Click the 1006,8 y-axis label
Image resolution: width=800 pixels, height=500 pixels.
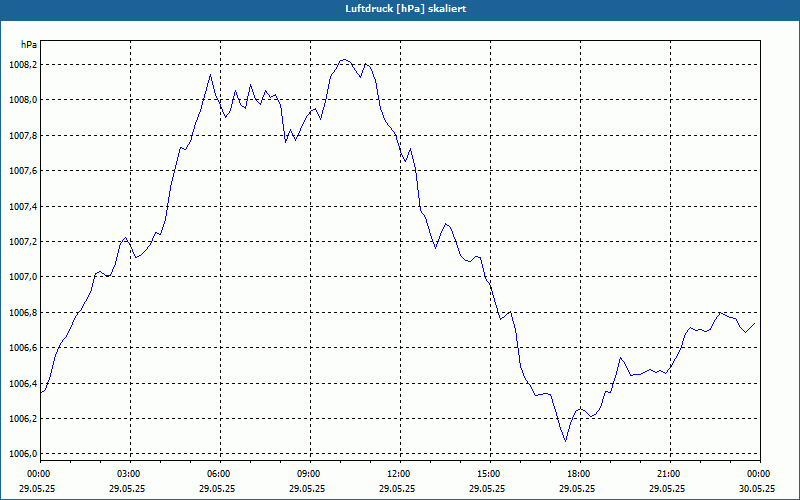pos(23,313)
